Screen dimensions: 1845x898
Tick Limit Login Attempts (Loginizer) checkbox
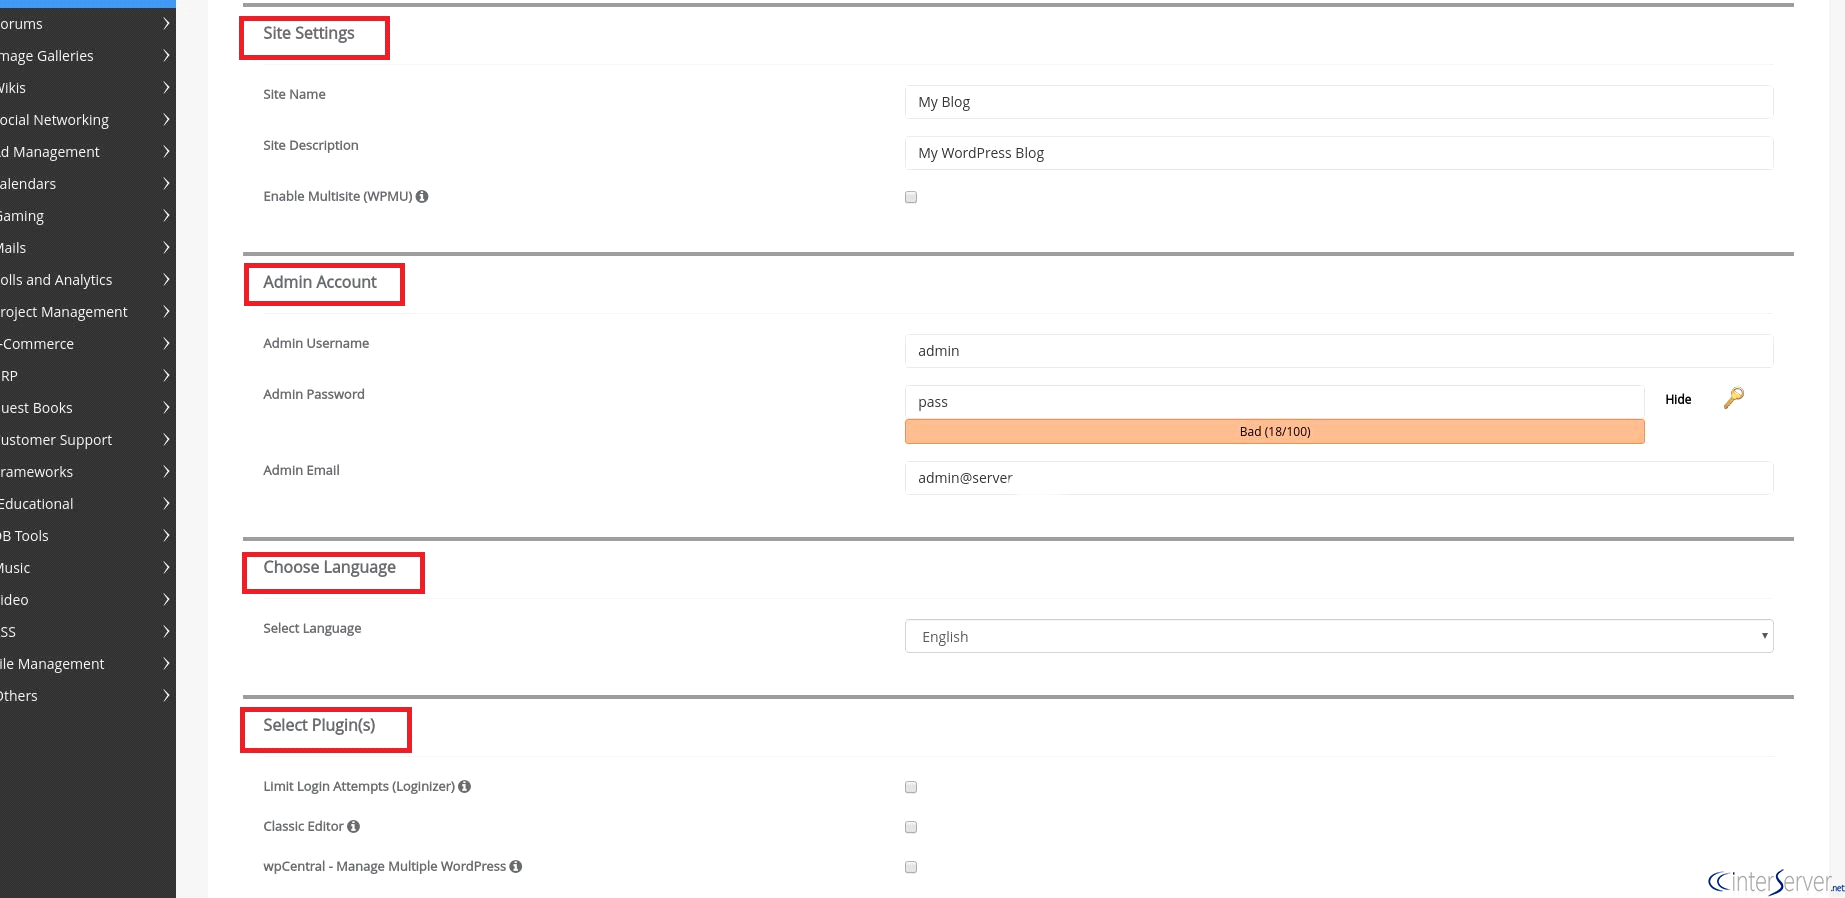911,787
